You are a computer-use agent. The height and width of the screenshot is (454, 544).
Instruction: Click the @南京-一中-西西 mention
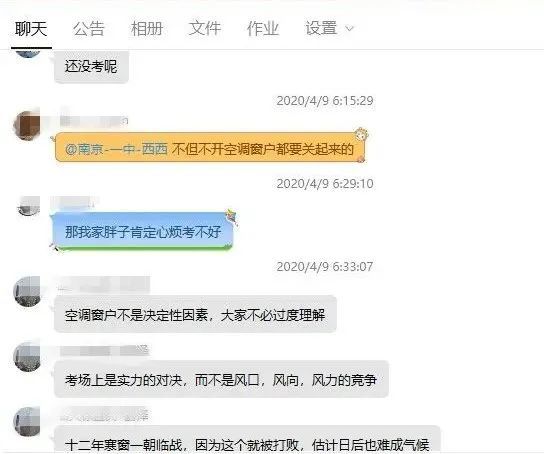click(116, 149)
